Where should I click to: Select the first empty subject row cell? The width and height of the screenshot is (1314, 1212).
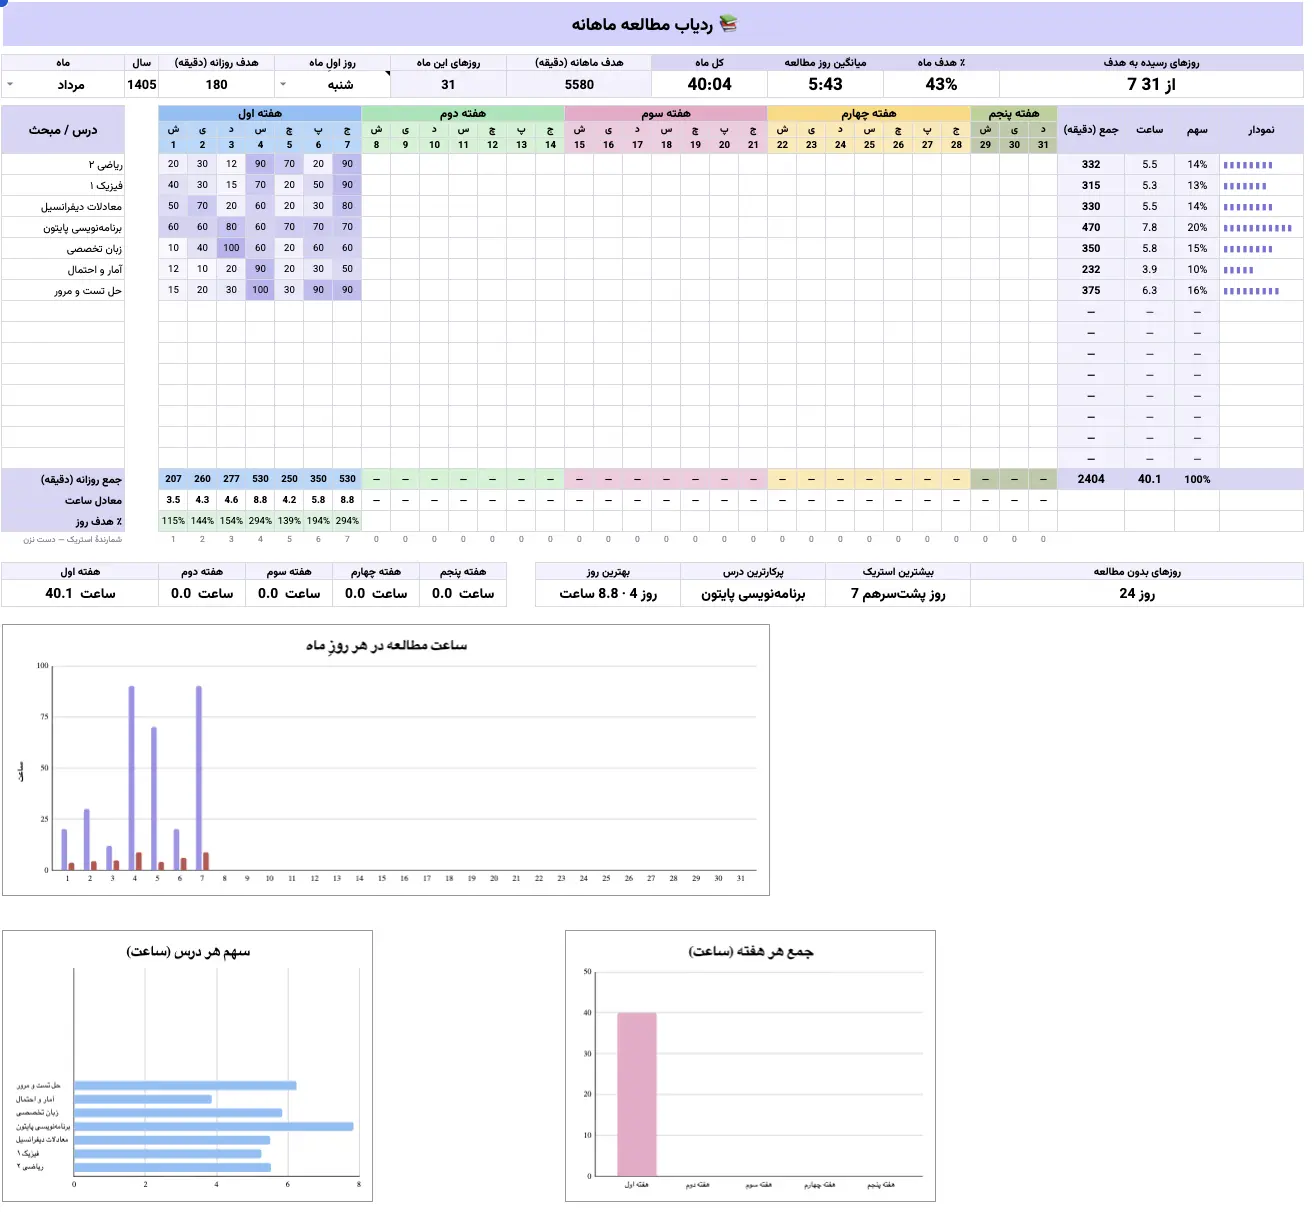click(x=63, y=311)
